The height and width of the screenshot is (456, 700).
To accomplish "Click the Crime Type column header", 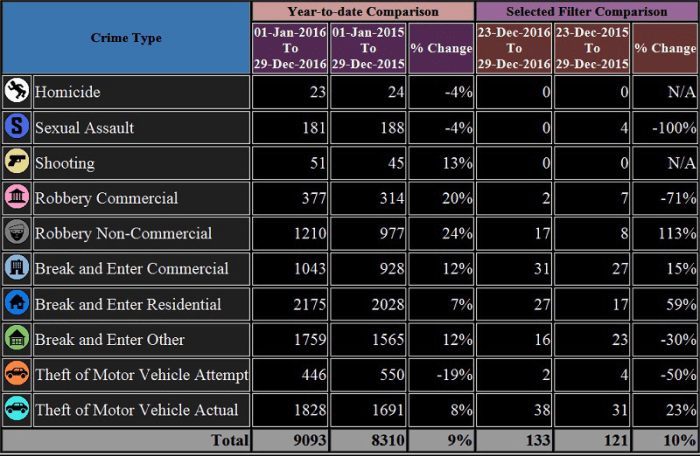I will tap(126, 38).
